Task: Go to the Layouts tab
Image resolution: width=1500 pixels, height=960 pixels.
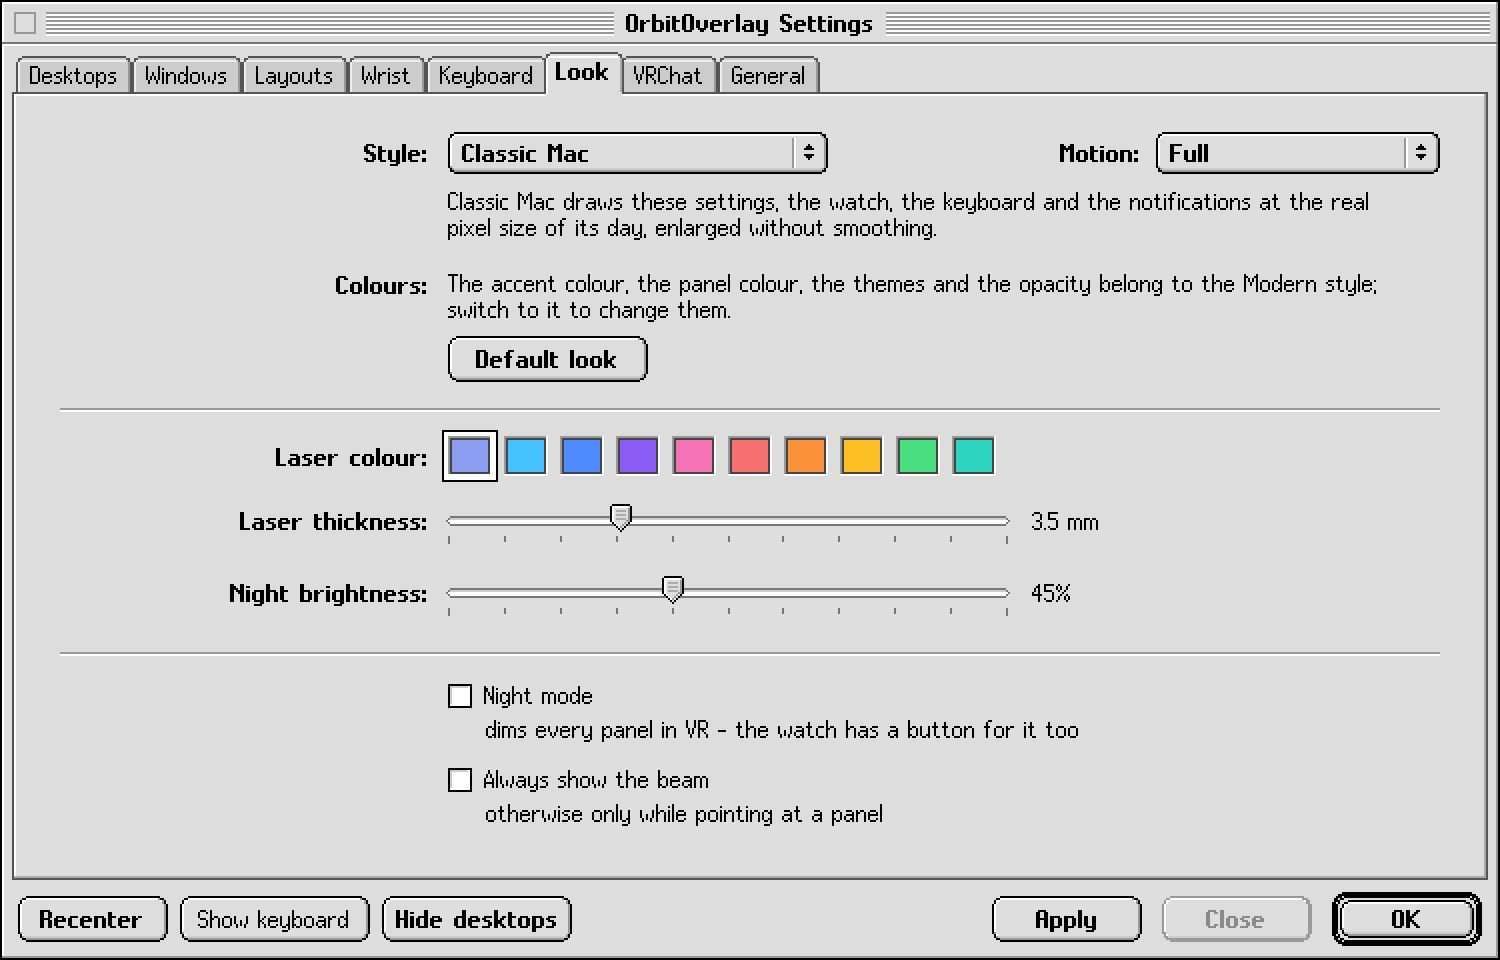Action: (x=293, y=75)
